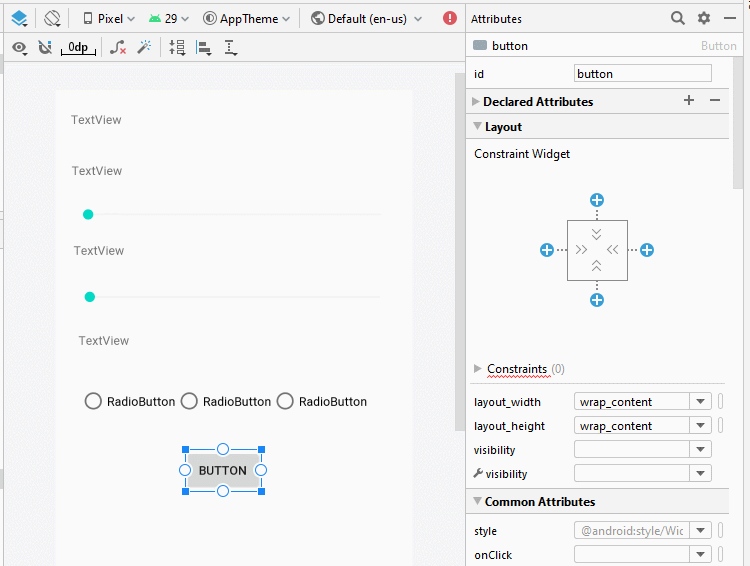Add left constraint in Constraint Widget

tap(547, 250)
